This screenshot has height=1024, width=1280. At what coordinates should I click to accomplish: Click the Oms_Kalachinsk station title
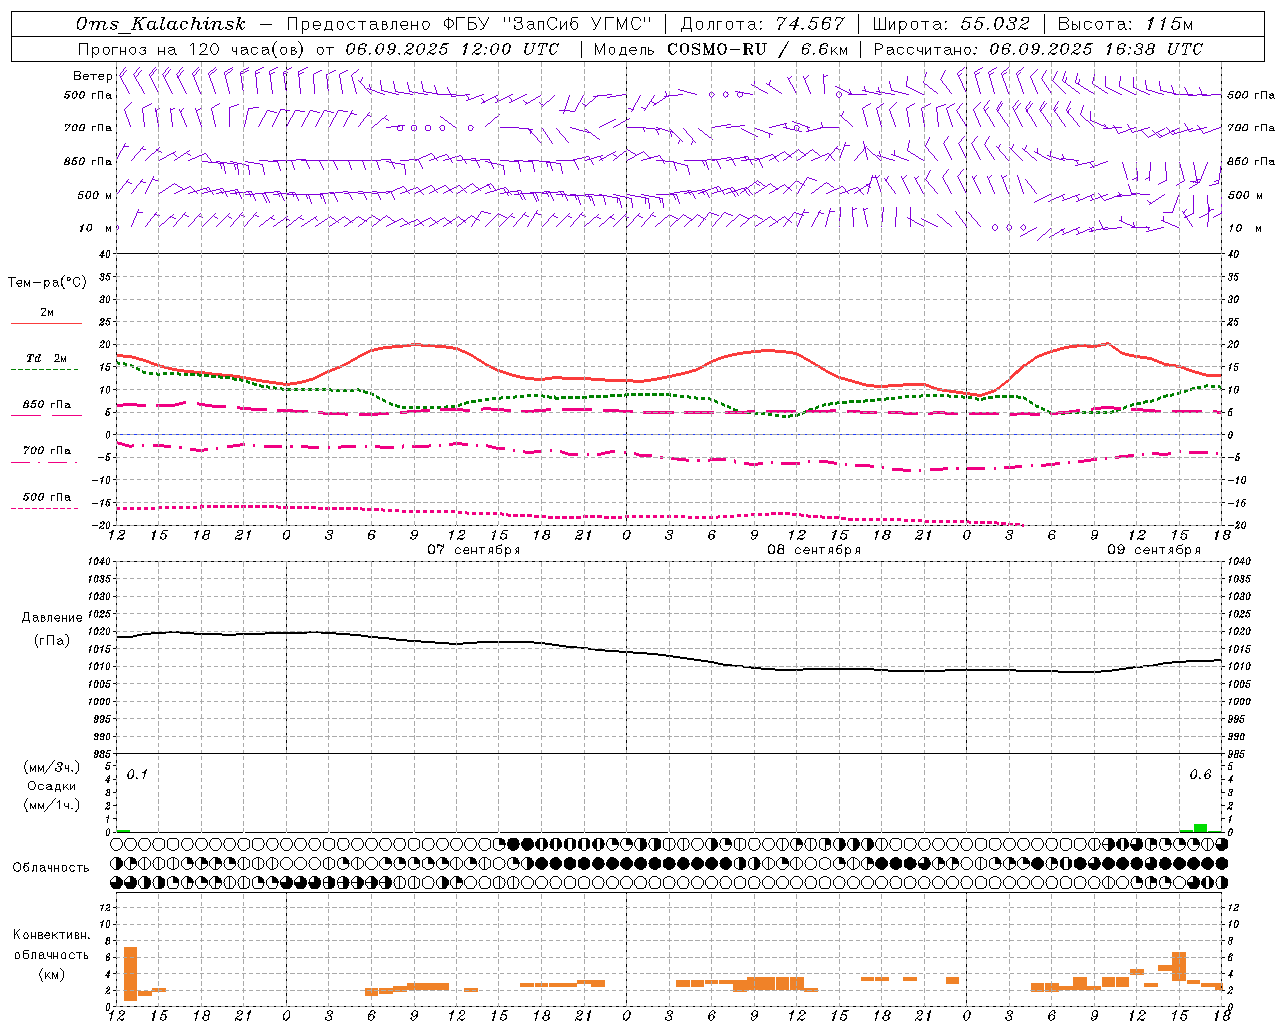point(161,24)
